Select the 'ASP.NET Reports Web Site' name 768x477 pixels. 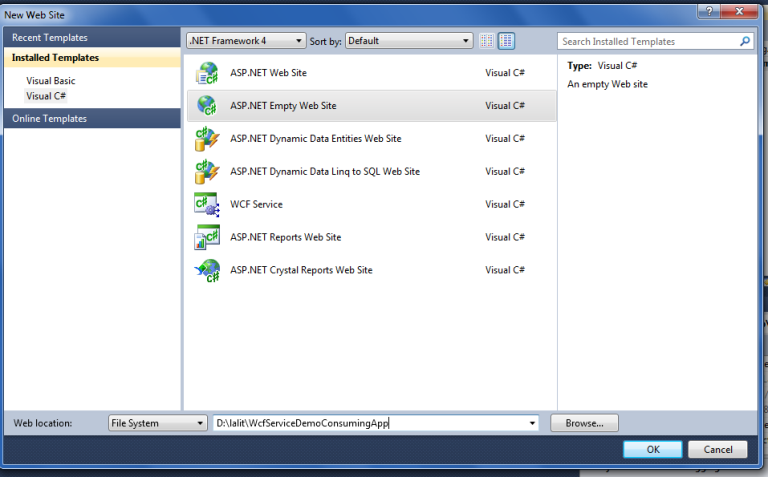[x=286, y=237]
